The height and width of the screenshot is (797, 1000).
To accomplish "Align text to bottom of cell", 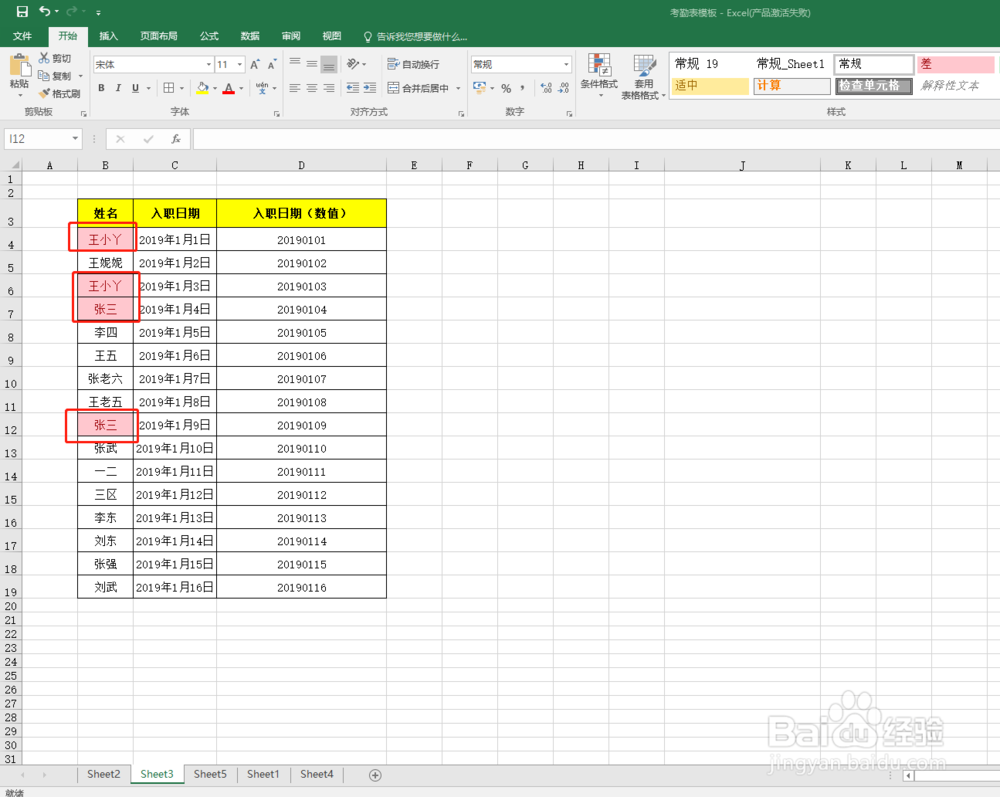I will point(329,64).
